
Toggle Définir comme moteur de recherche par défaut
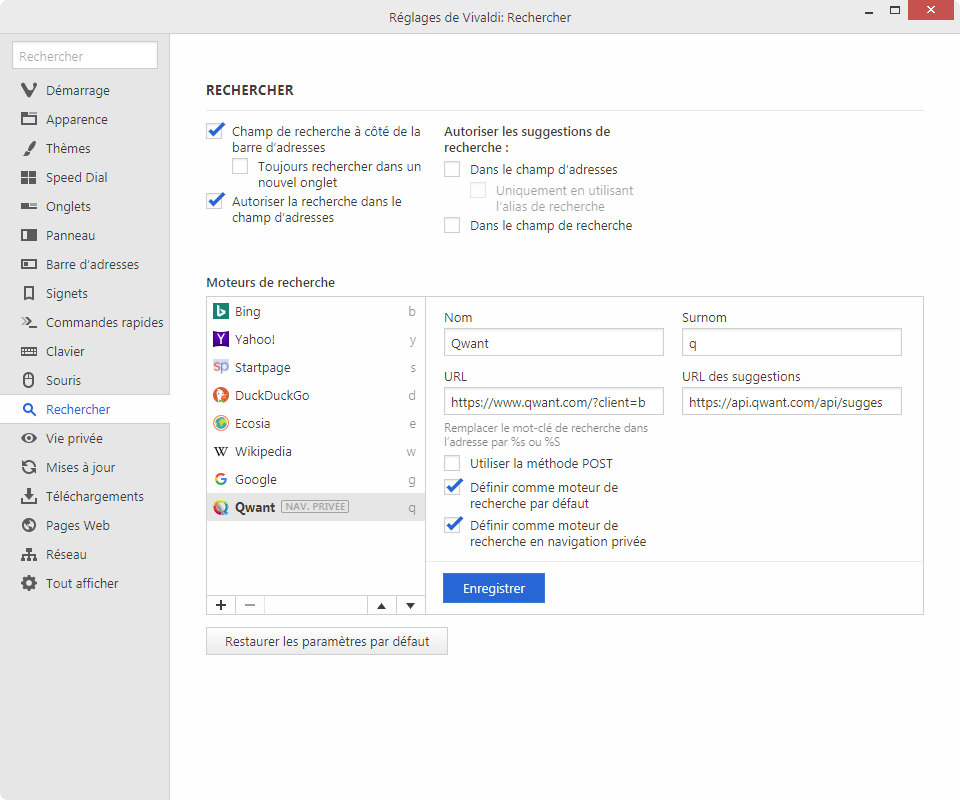[x=453, y=487]
